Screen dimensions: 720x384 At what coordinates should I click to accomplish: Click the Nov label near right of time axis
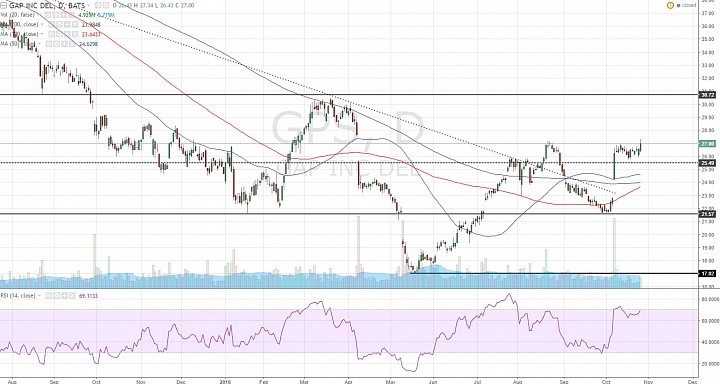tap(648, 381)
